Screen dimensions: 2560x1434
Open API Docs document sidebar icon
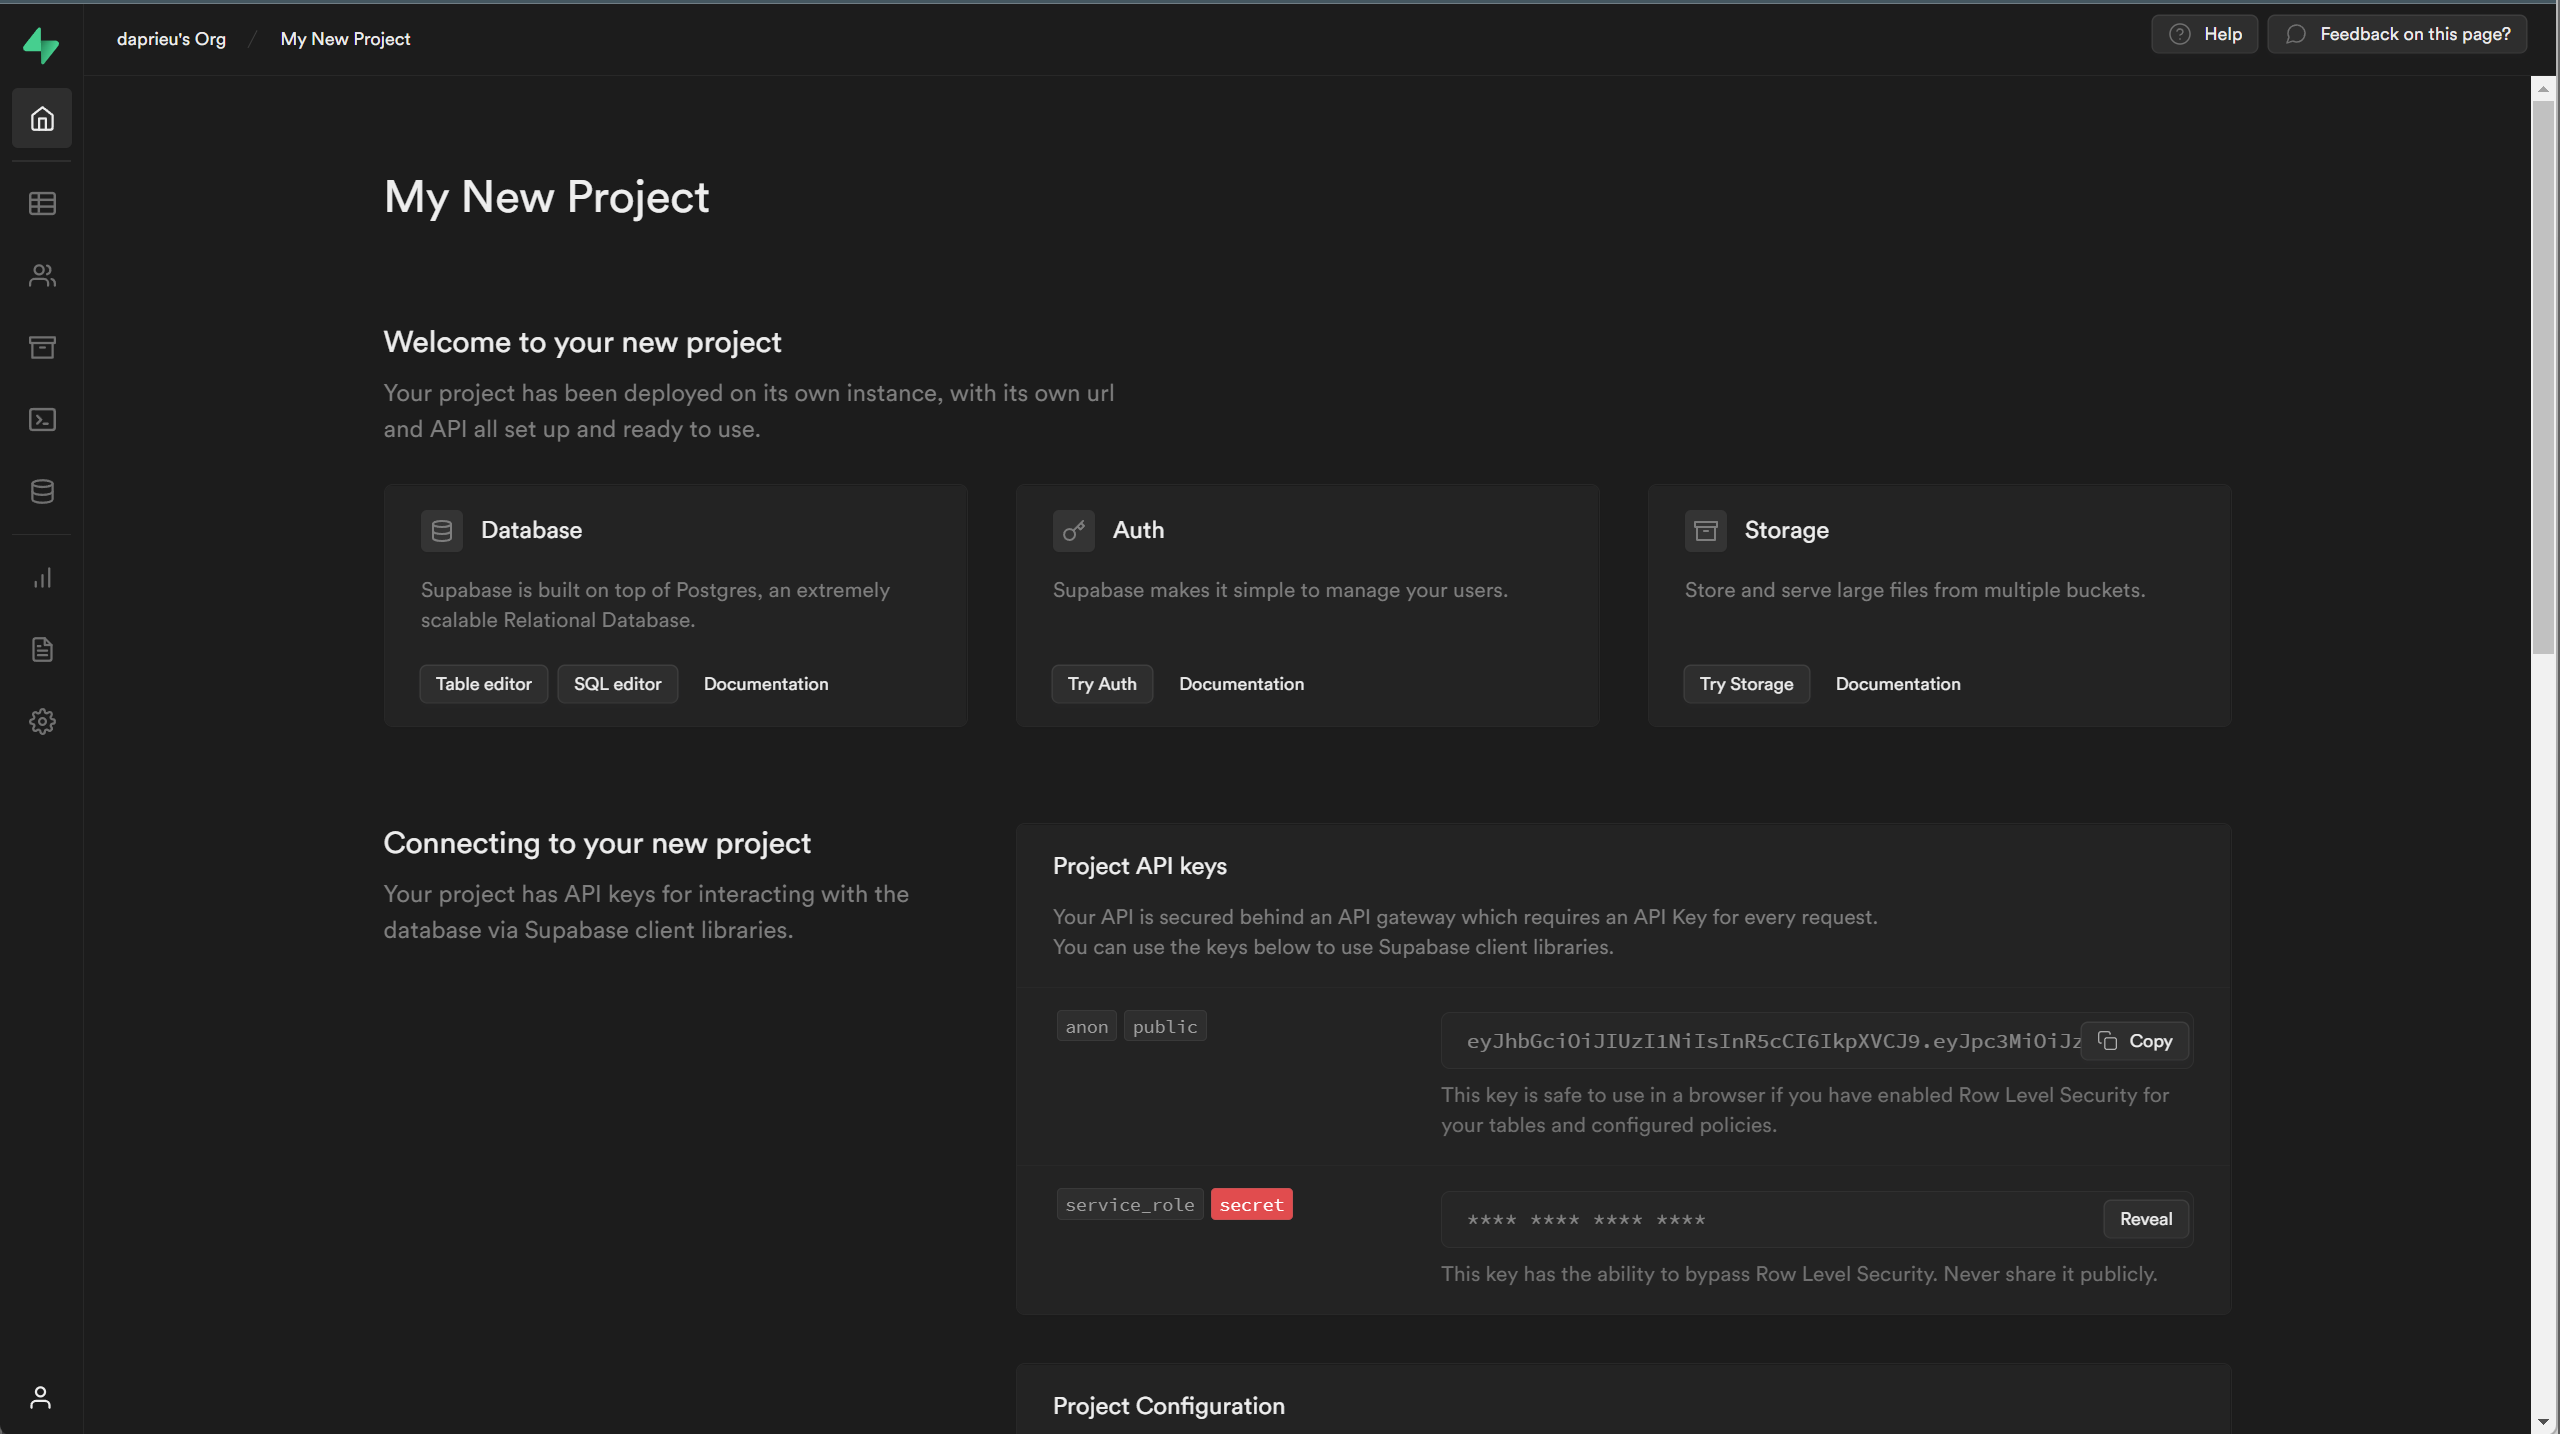pos(42,650)
